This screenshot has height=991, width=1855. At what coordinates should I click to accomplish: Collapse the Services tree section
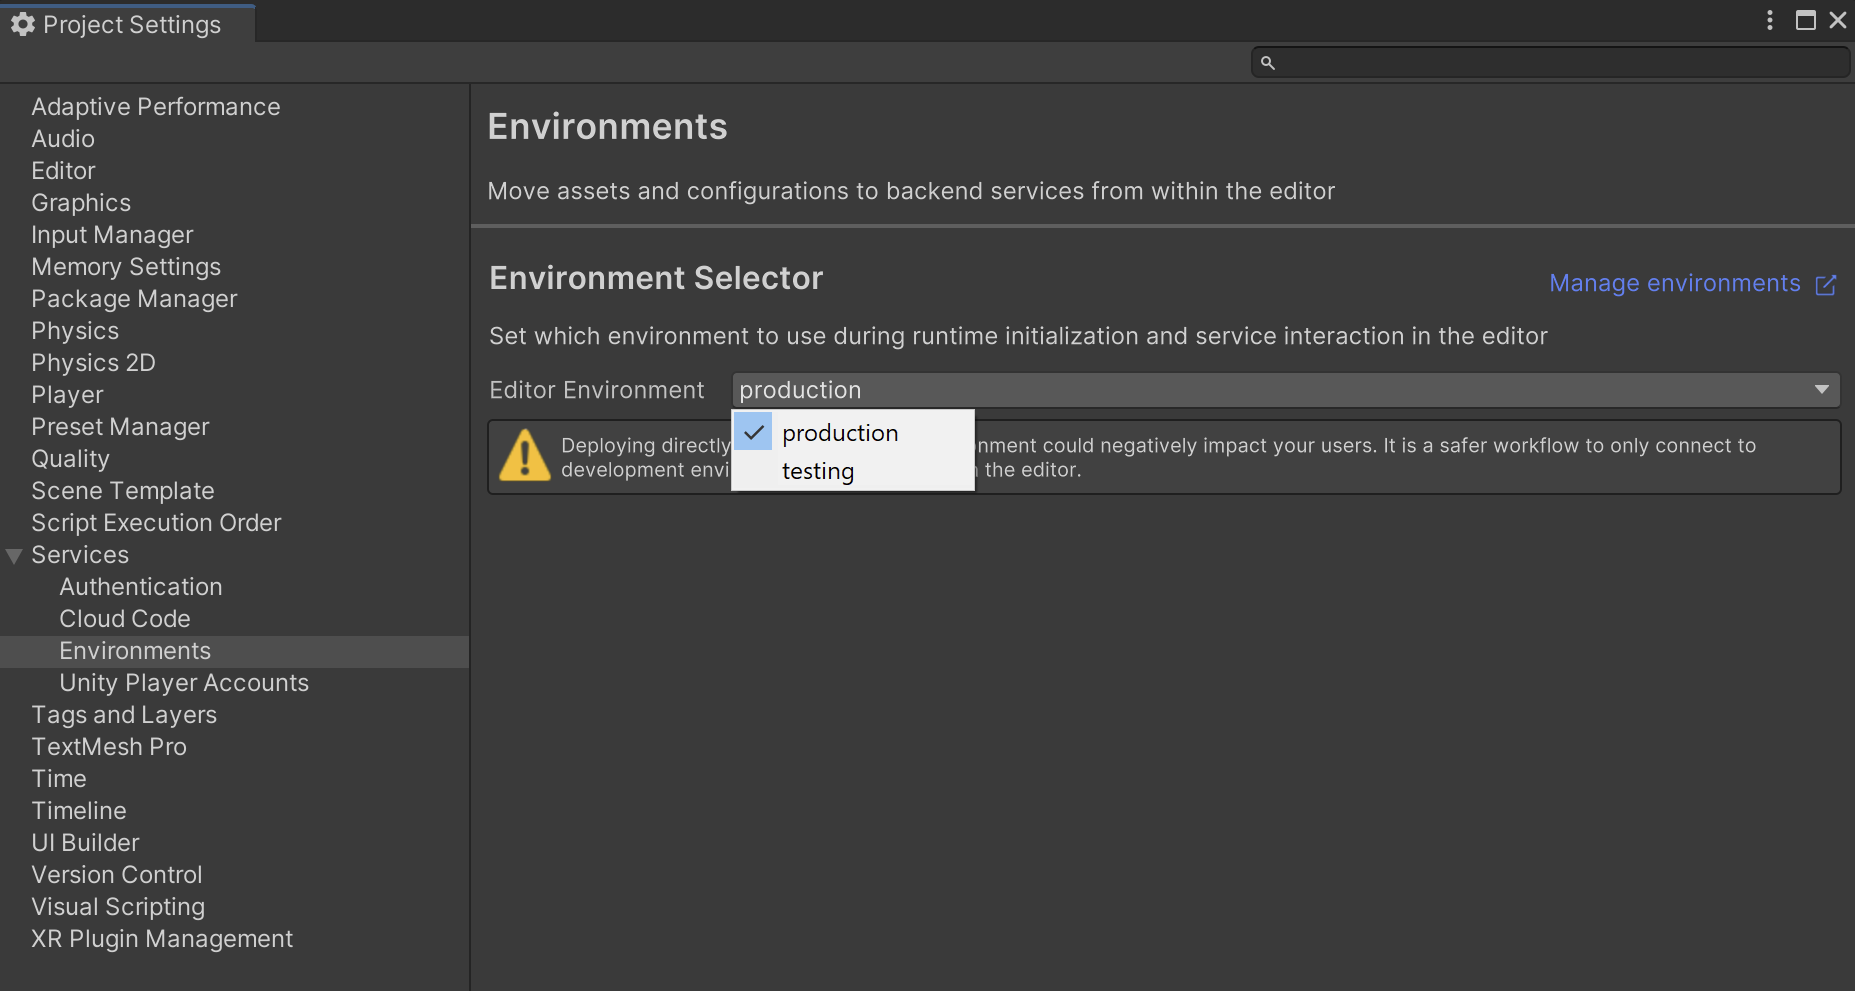coord(14,556)
